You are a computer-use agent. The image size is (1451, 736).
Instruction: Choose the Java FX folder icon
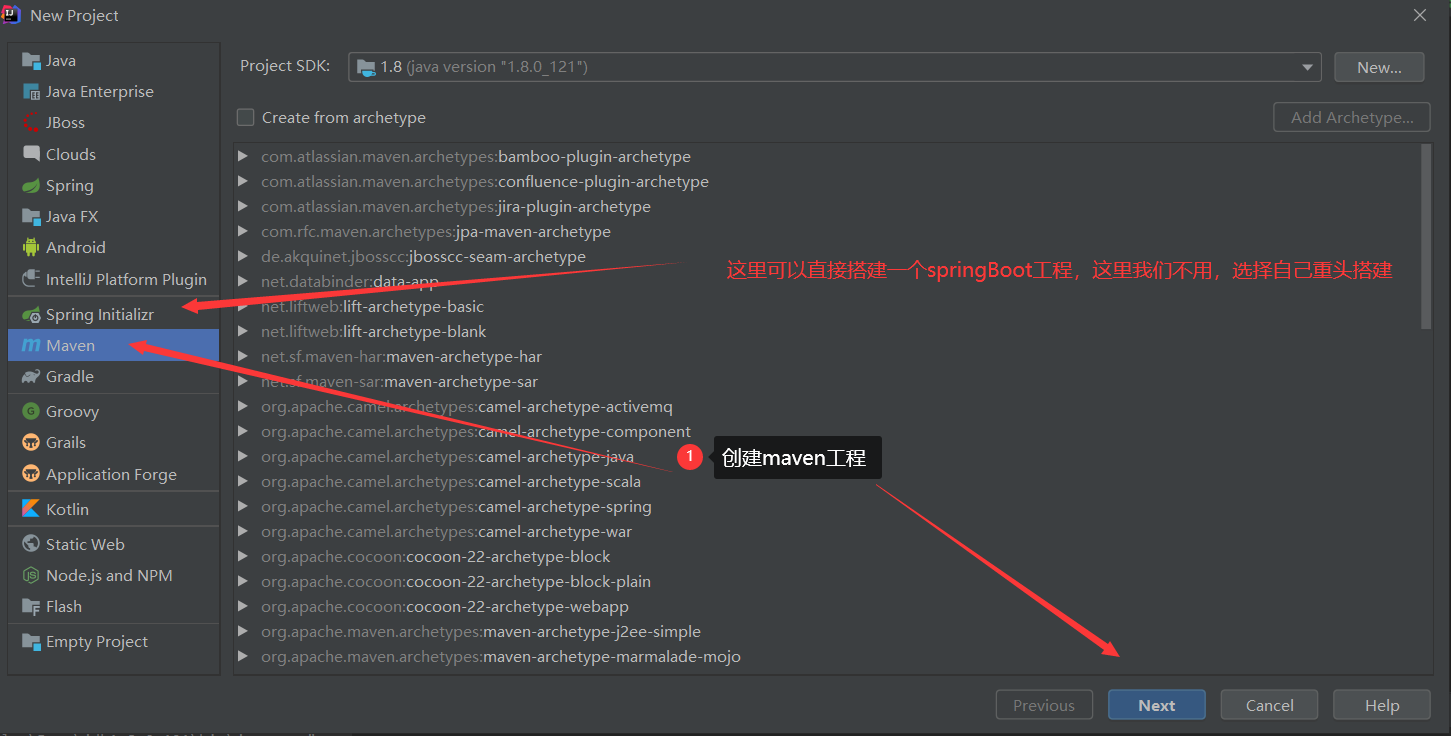tap(31, 217)
